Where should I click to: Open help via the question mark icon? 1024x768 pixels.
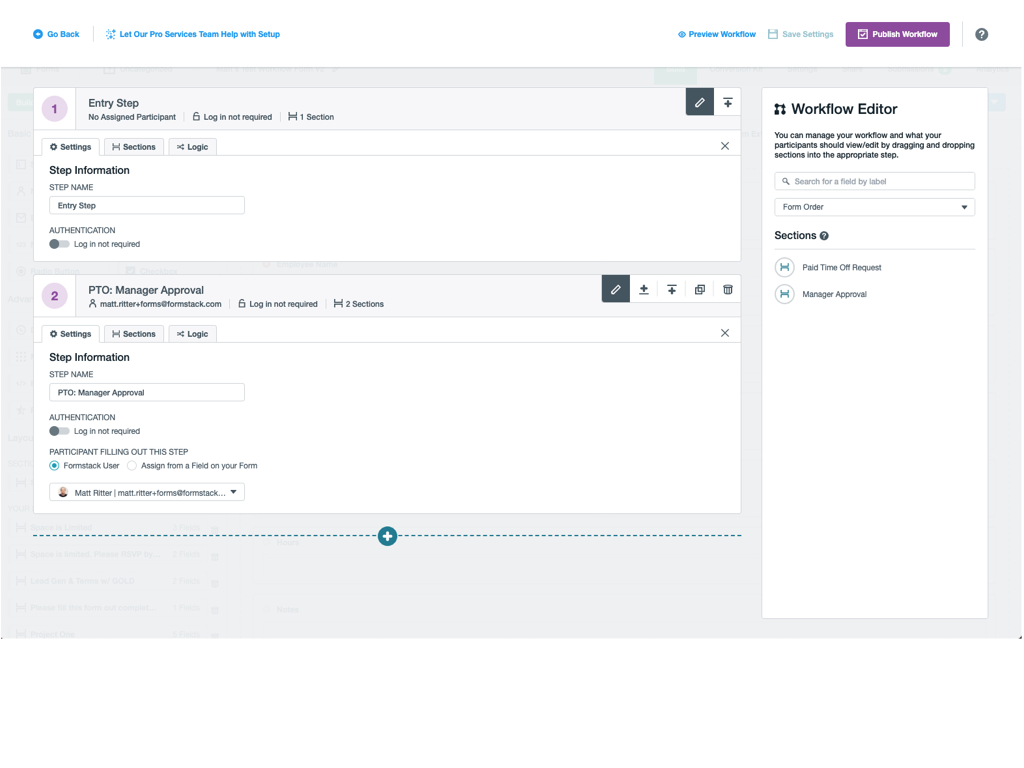click(981, 34)
